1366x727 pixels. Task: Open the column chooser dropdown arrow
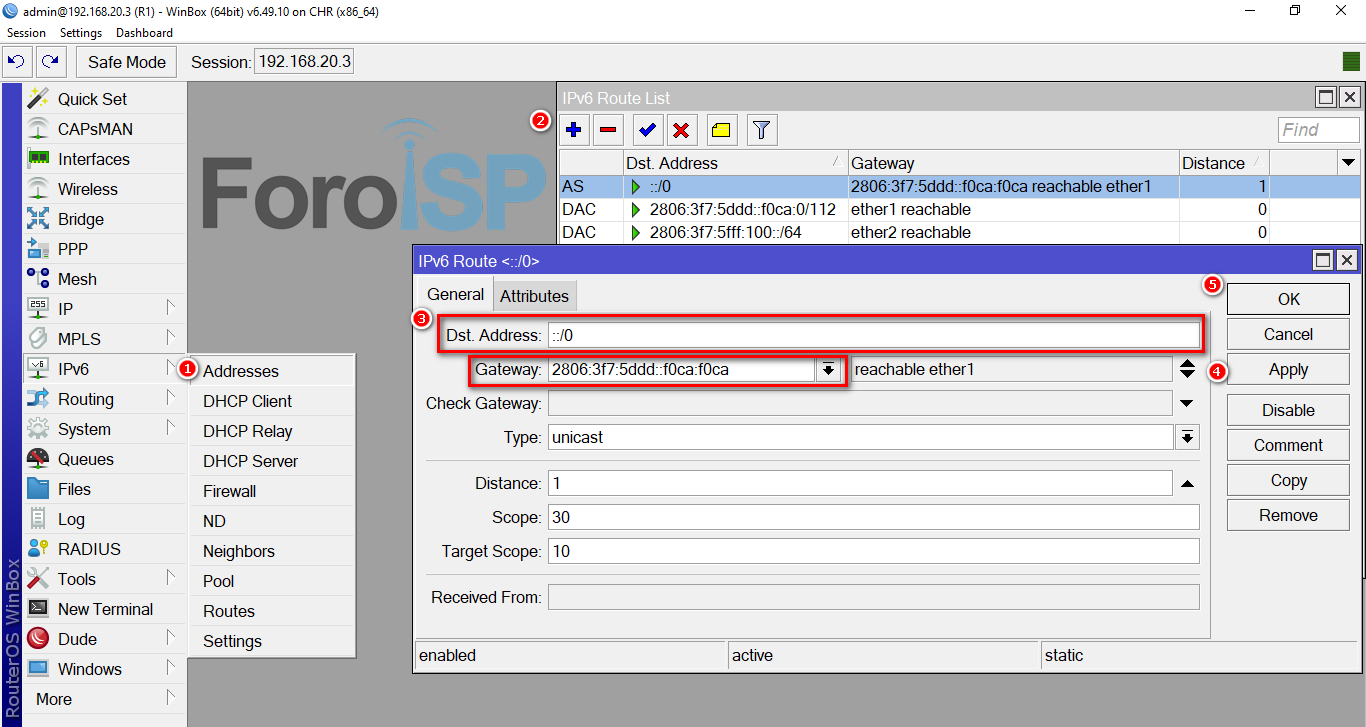[x=1349, y=163]
